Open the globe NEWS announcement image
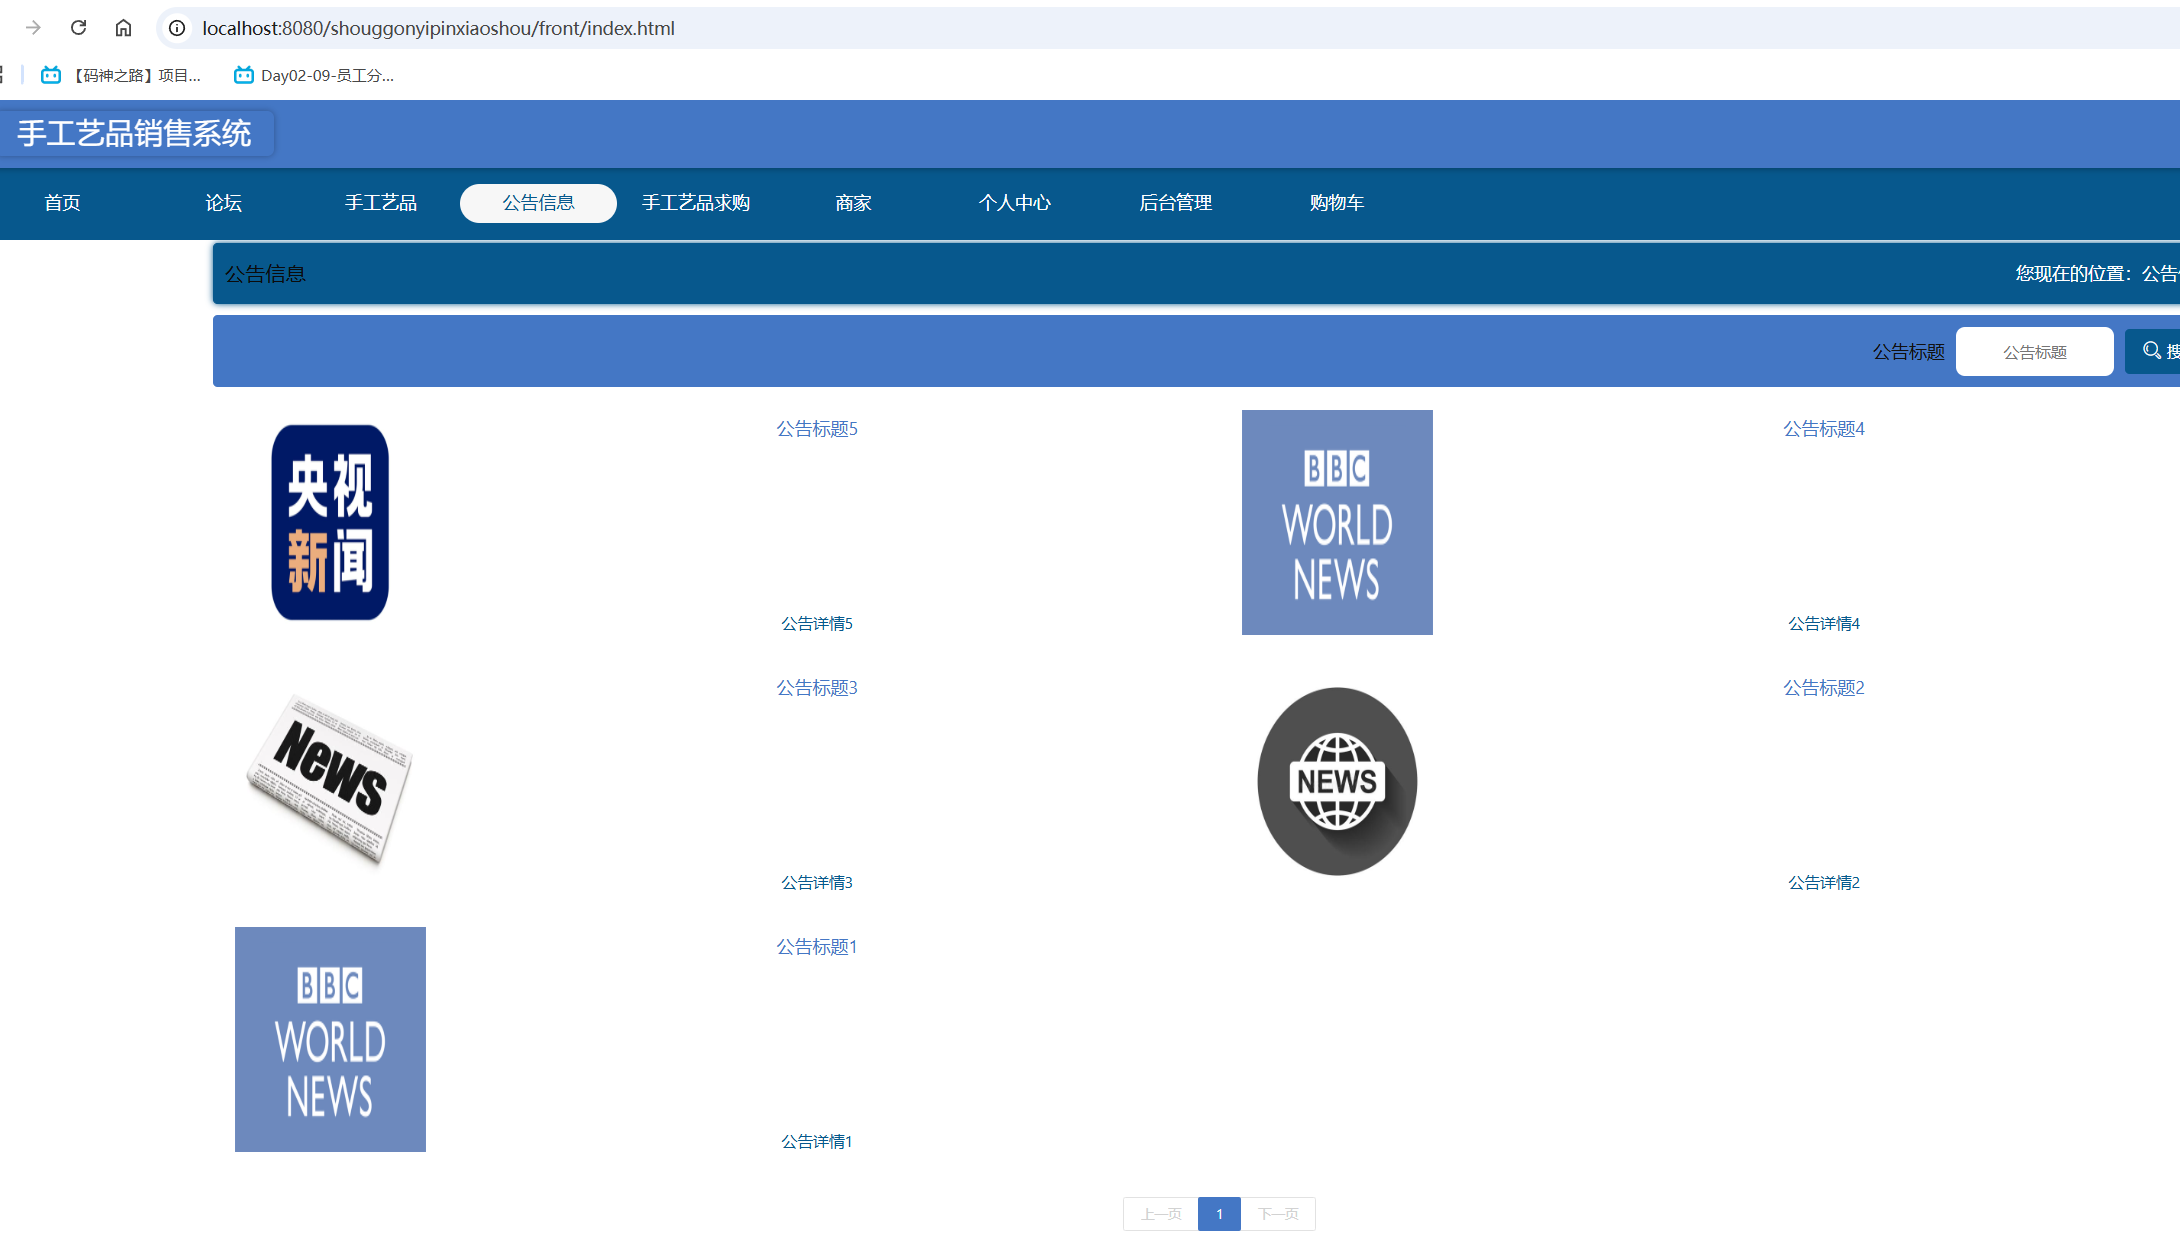This screenshot has width=2180, height=1243. pos(1337,781)
